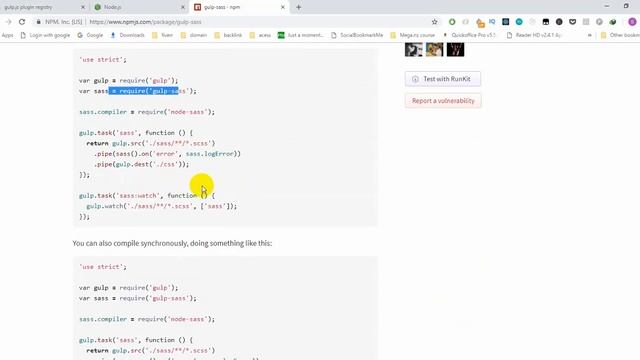Bookmark this page with the star
This screenshot has width=640, height=360.
(x=434, y=22)
